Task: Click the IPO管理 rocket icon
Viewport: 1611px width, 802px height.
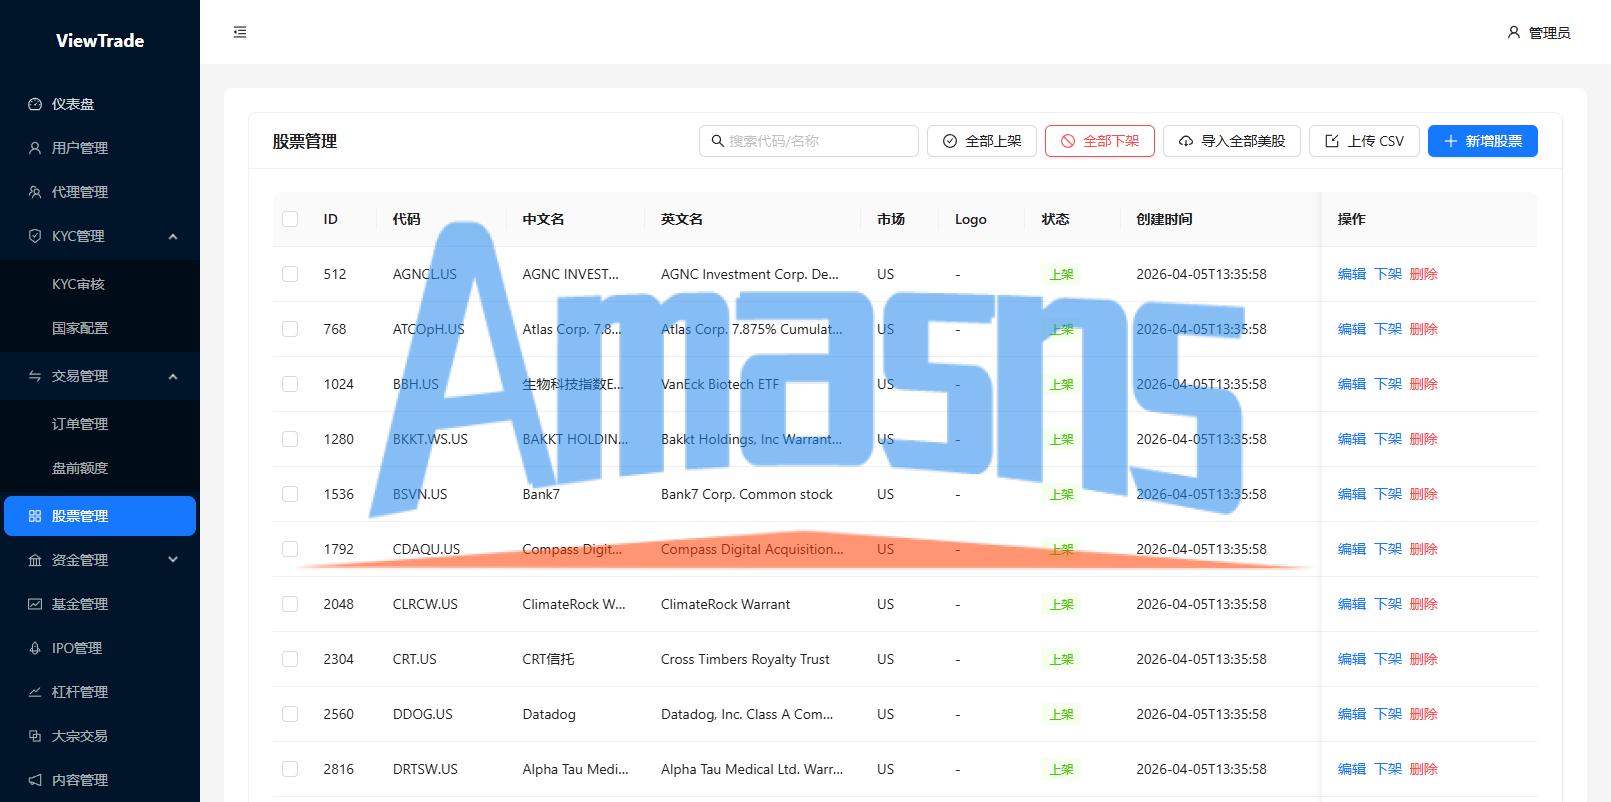Action: [x=35, y=648]
